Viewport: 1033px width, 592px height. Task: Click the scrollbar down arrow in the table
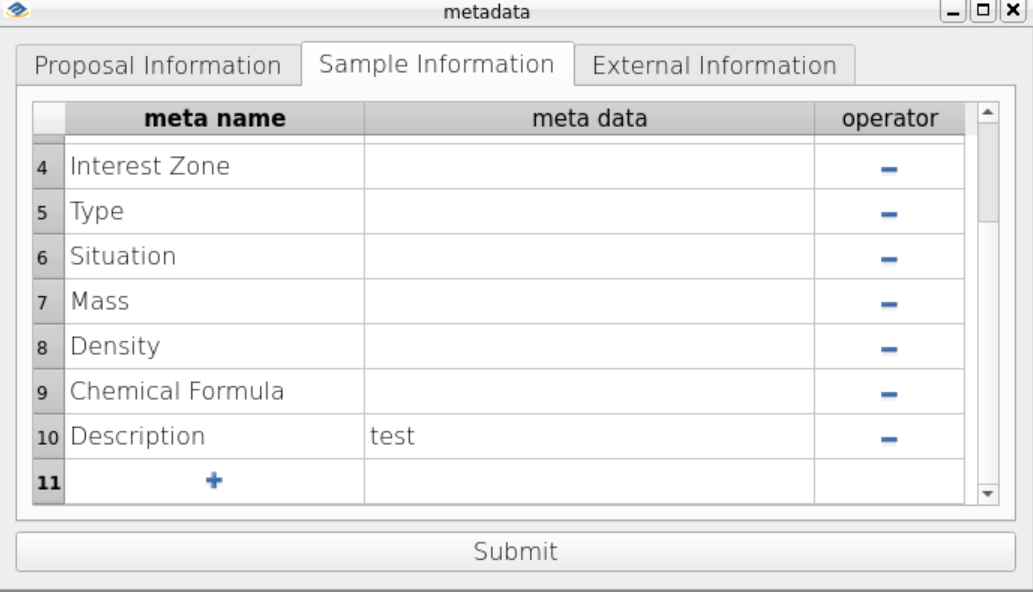(988, 494)
